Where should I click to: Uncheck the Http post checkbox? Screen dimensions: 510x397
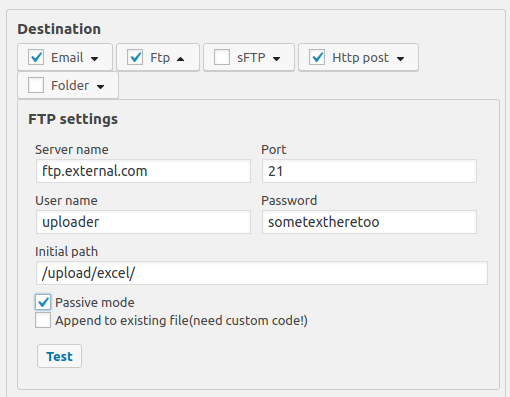click(317, 57)
